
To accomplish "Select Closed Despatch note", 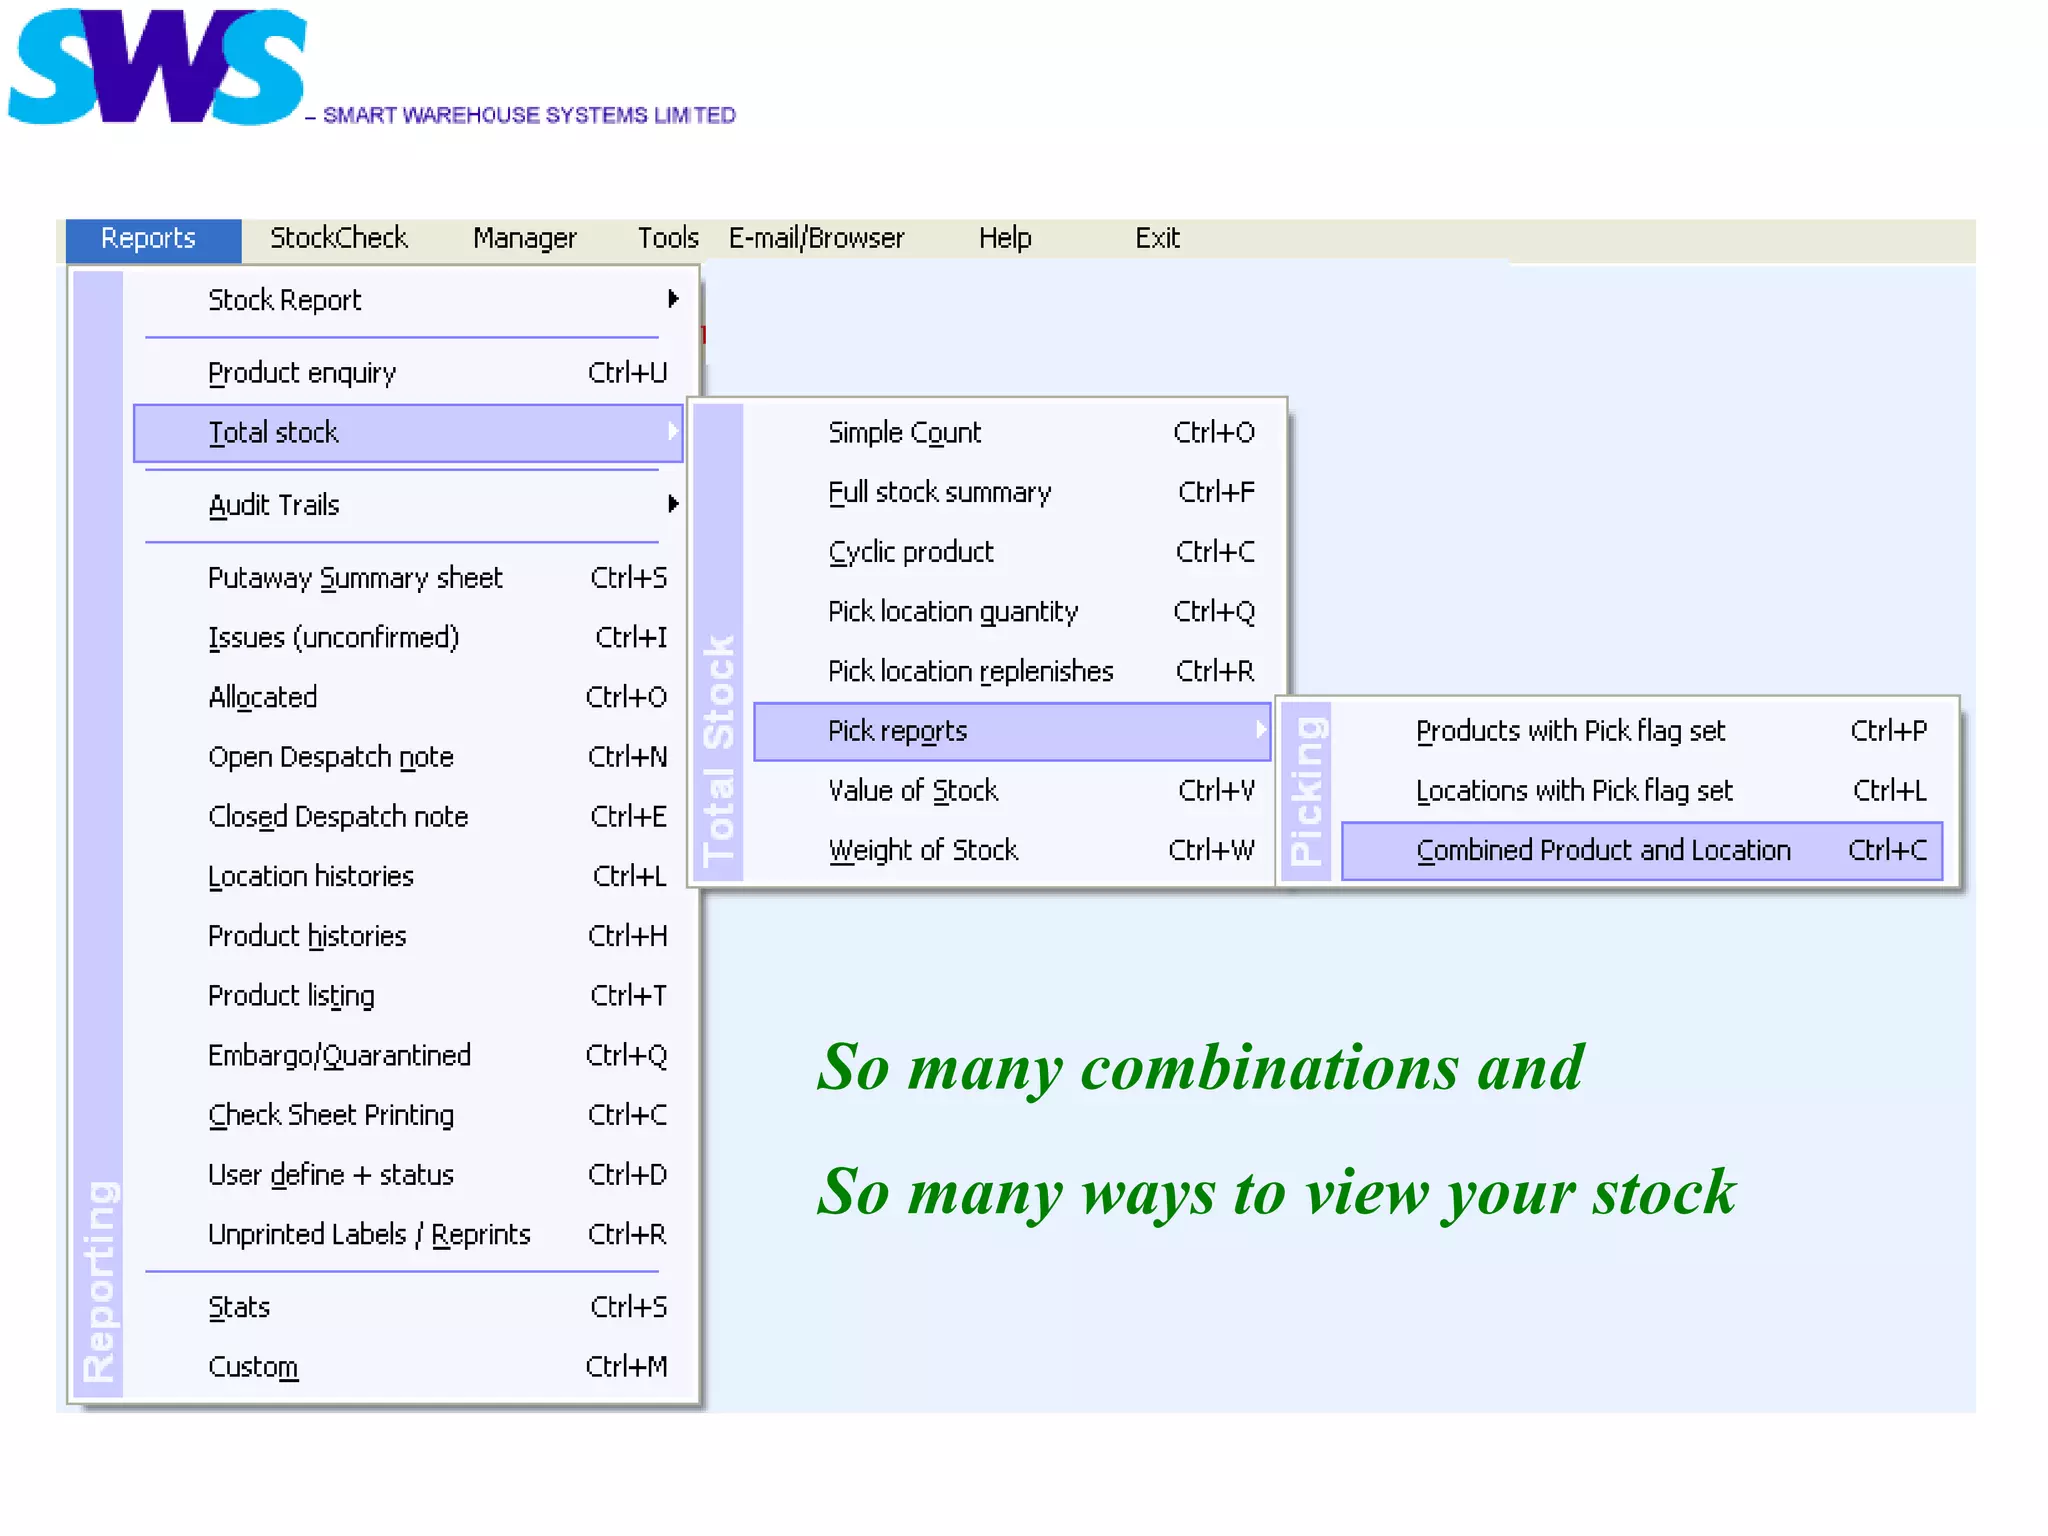I will click(x=408, y=817).
